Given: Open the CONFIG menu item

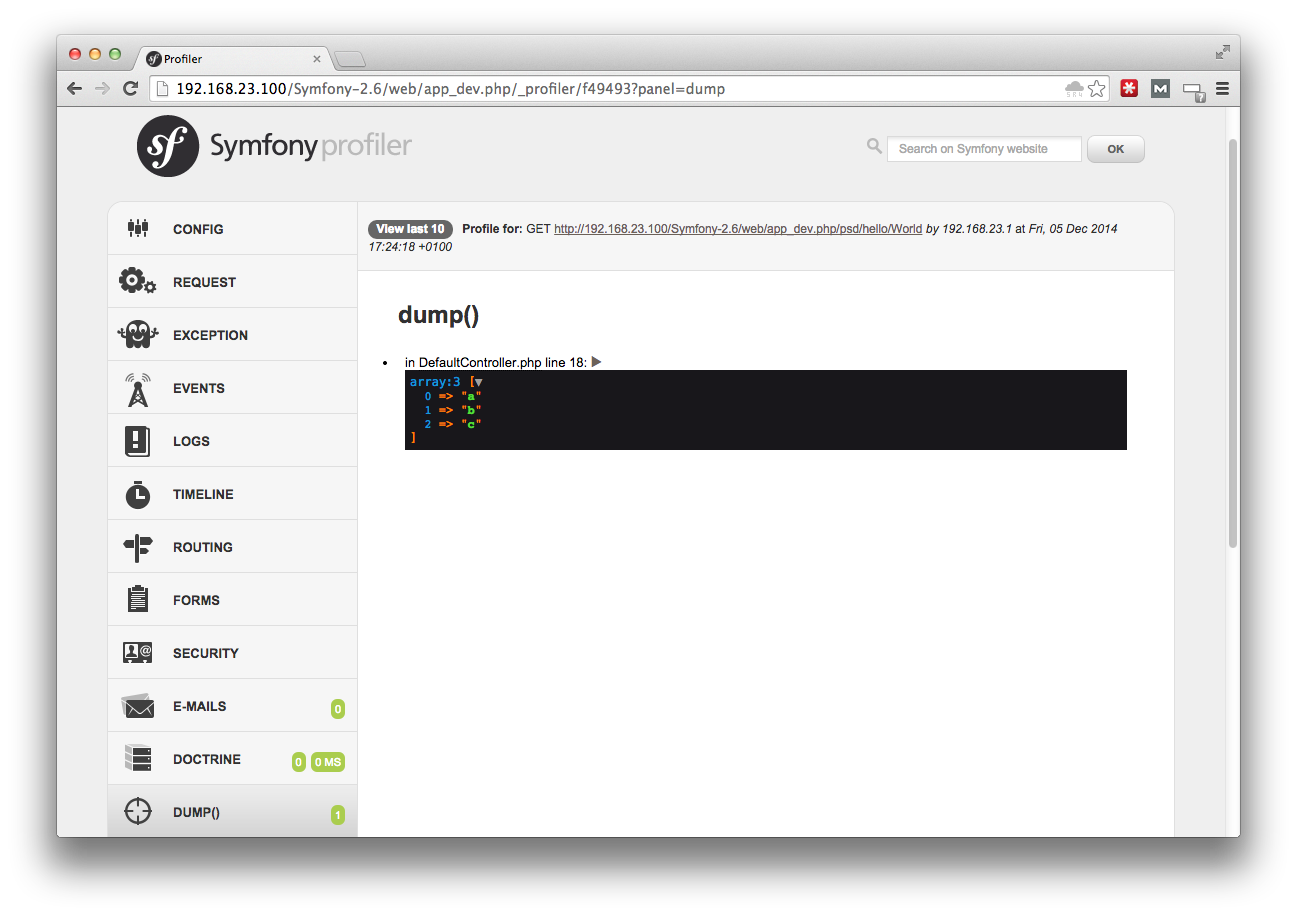Looking at the screenshot, I should pos(232,228).
